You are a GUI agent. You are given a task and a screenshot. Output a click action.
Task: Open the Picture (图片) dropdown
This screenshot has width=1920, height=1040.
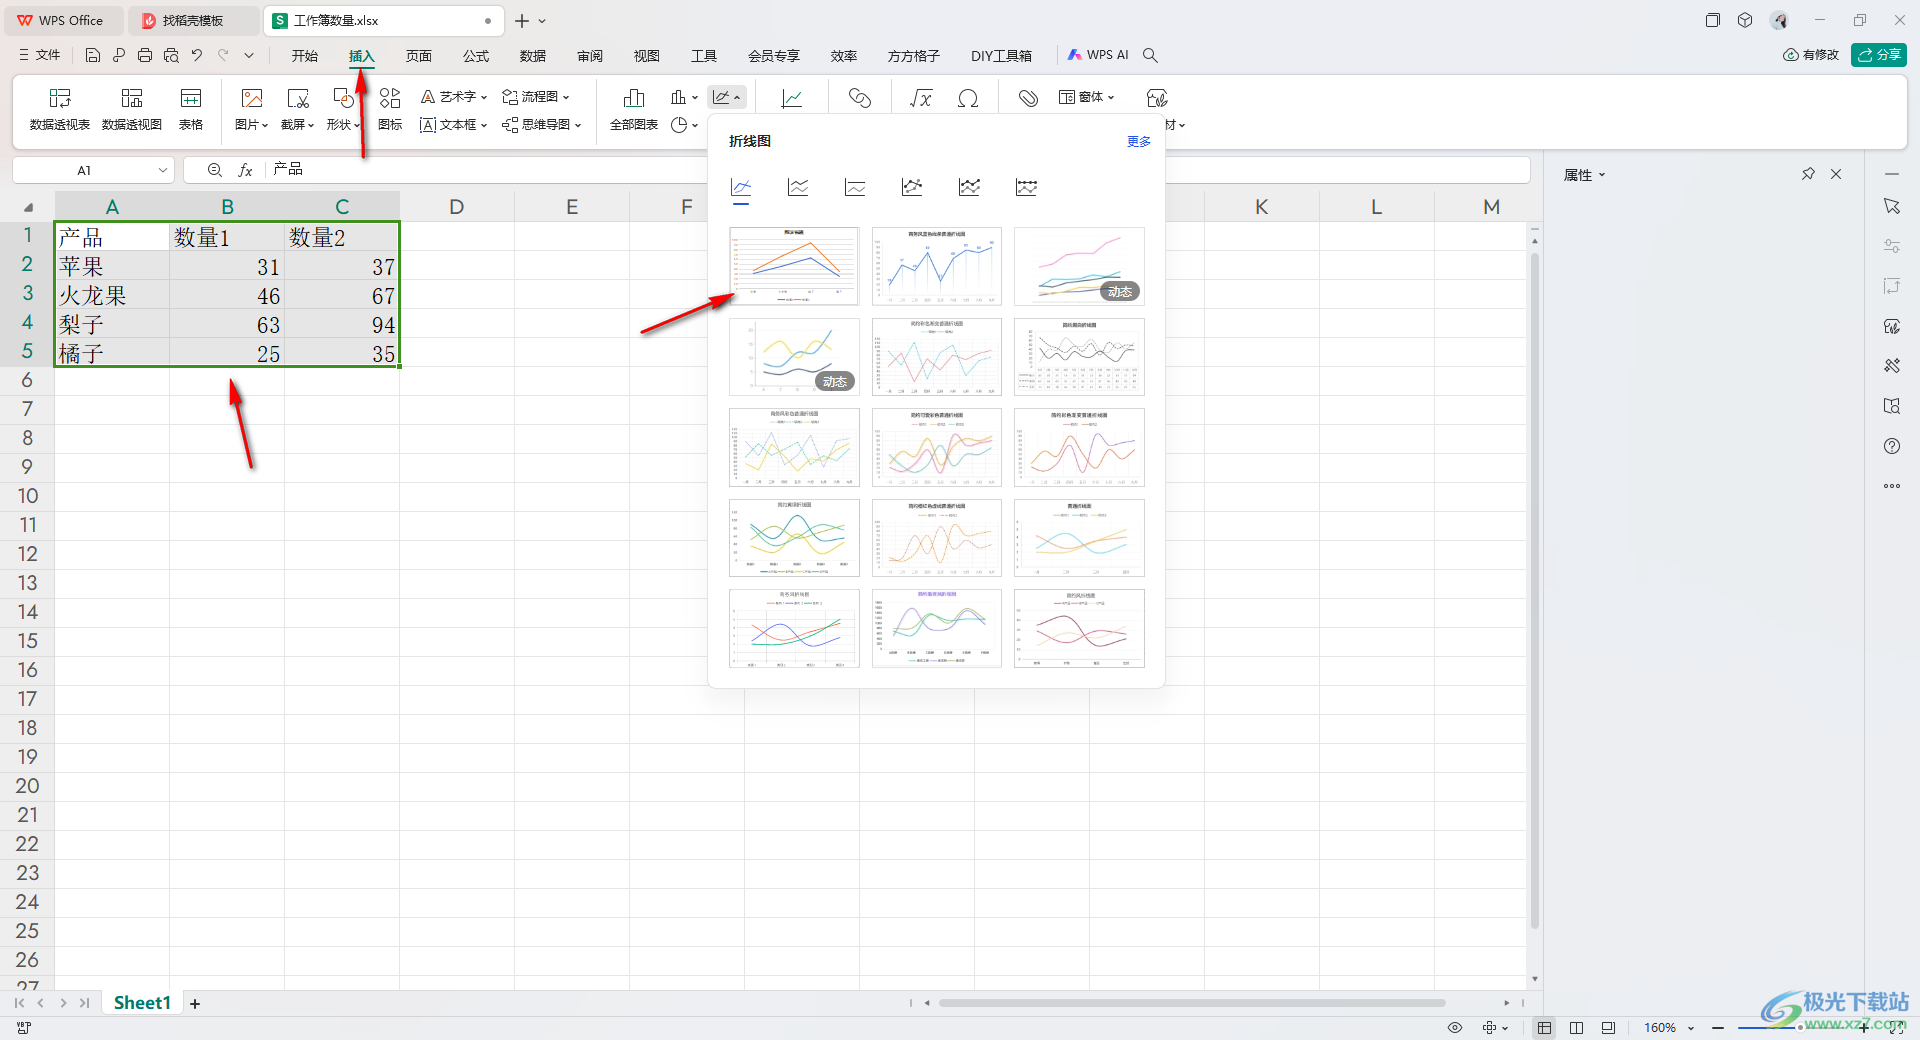click(x=252, y=124)
